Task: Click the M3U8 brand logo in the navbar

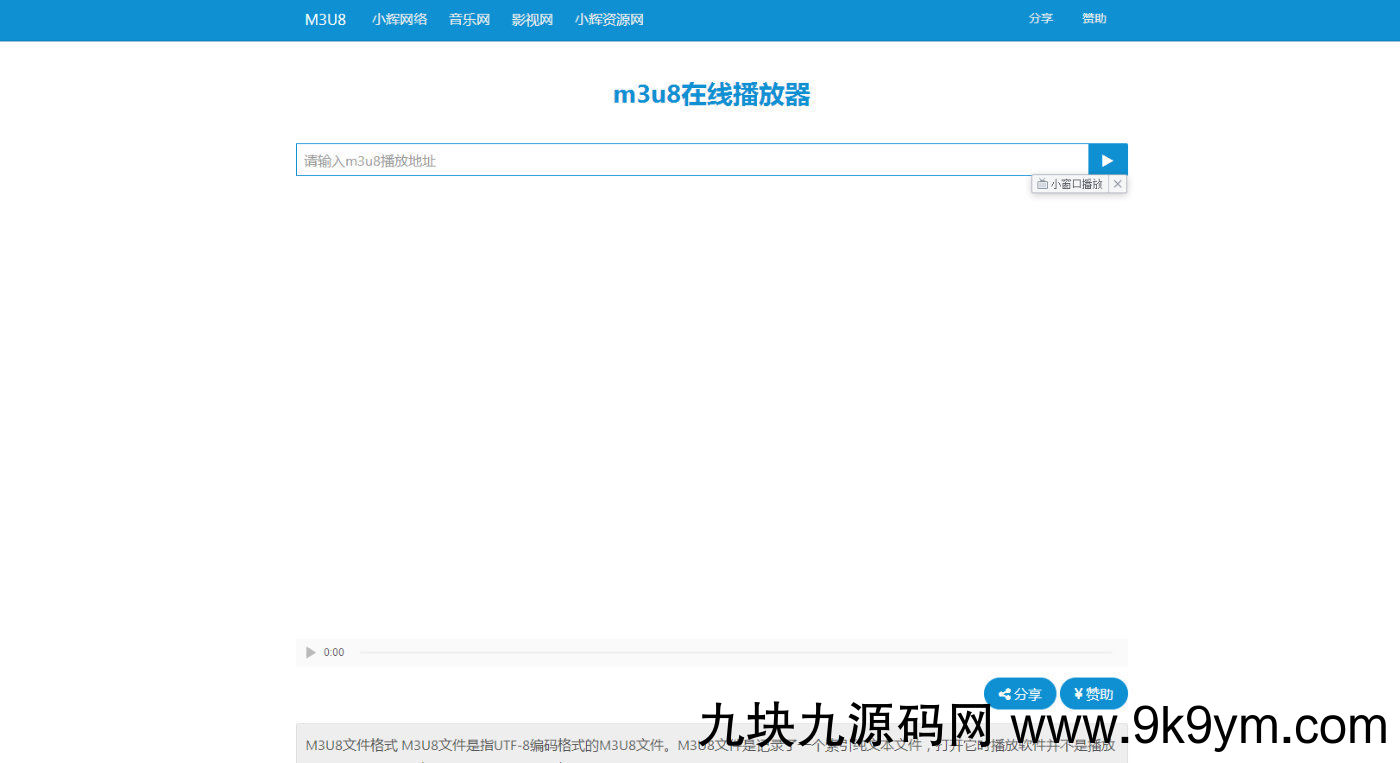Action: (x=324, y=19)
